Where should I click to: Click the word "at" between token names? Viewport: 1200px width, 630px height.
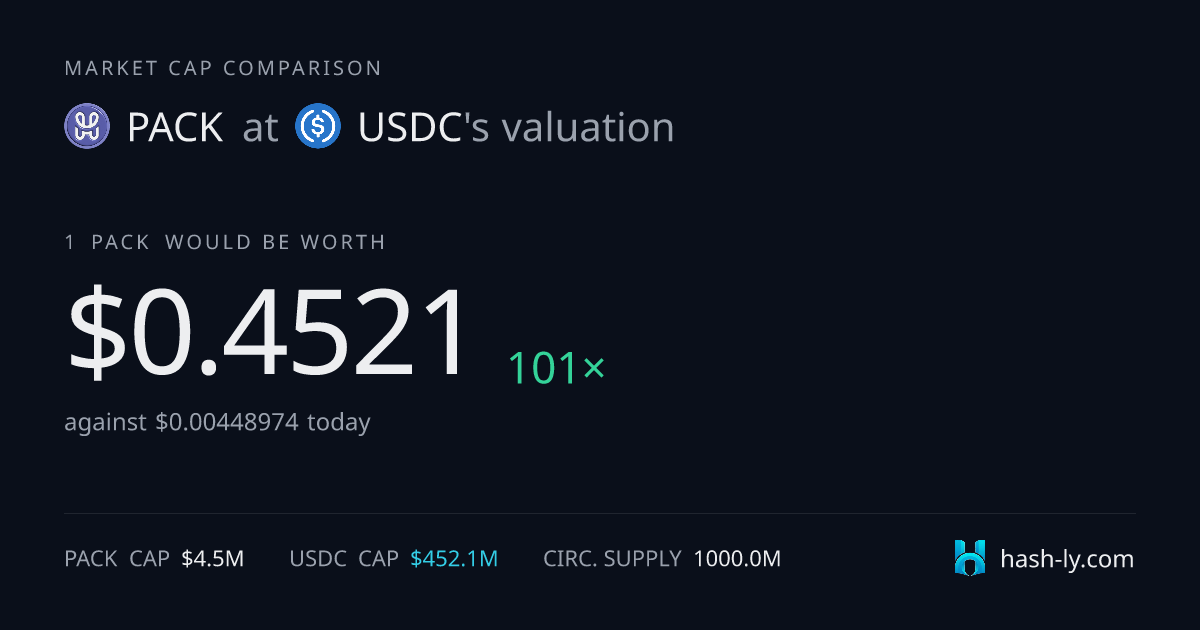tap(260, 129)
